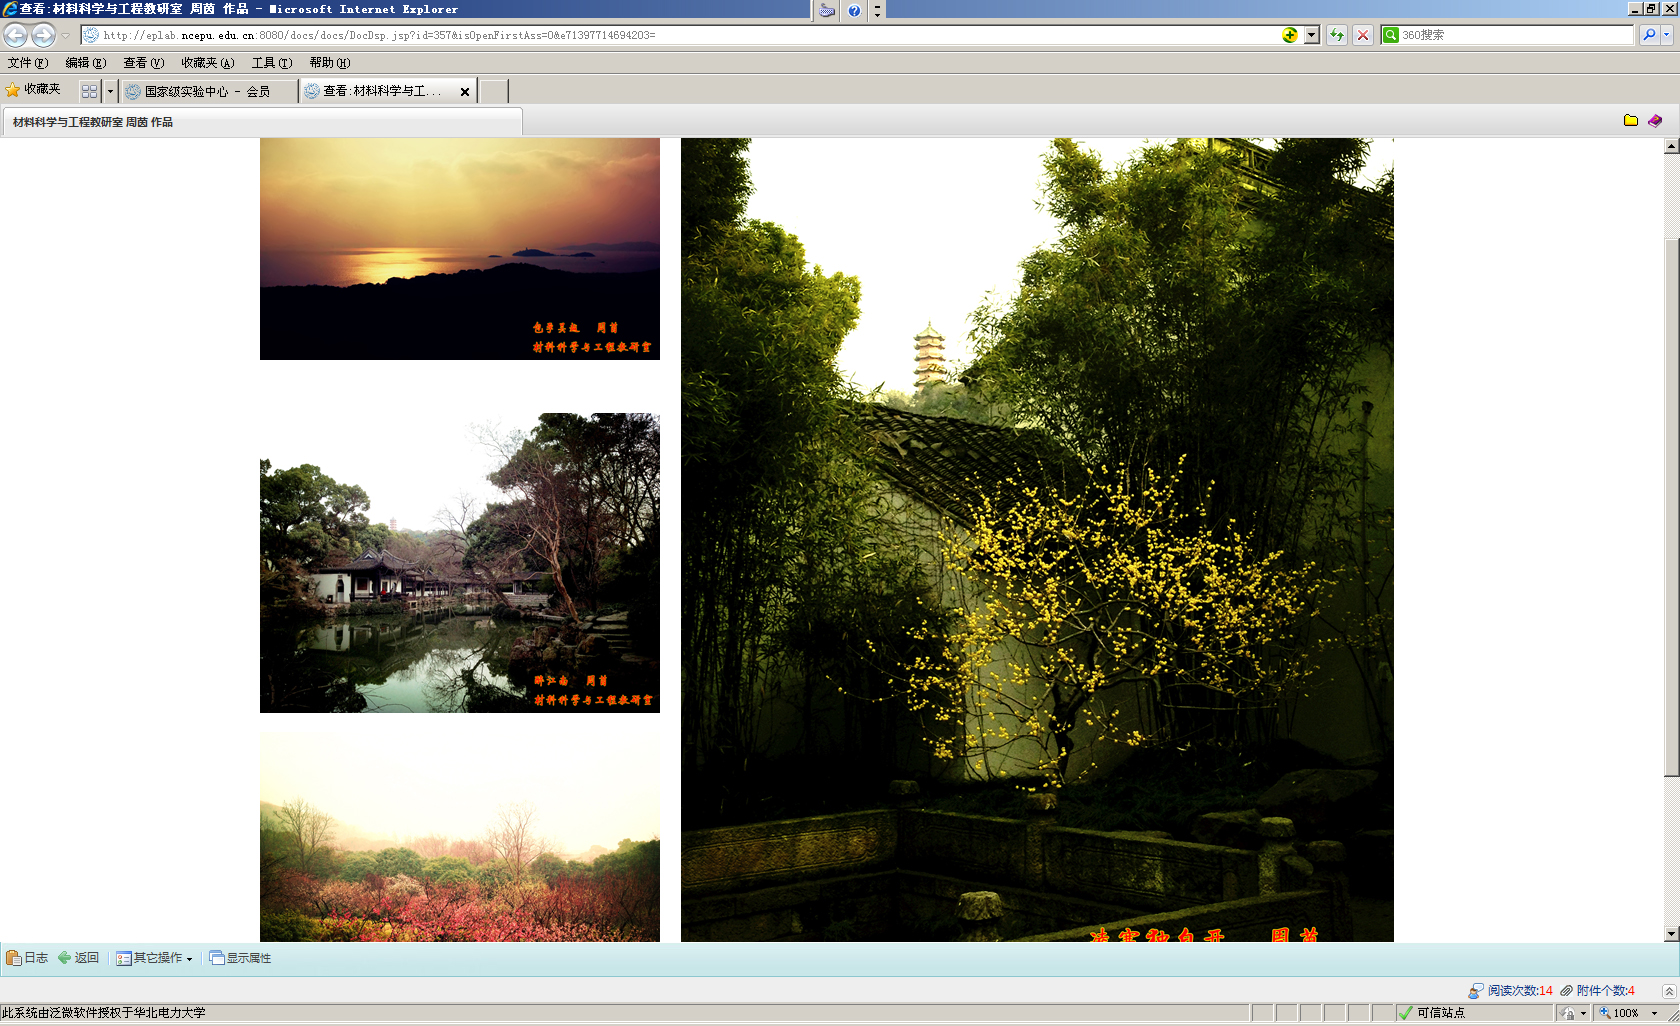1680x1026 pixels.
Task: Expand the address bar history dropdown
Action: pyautogui.click(x=1311, y=35)
